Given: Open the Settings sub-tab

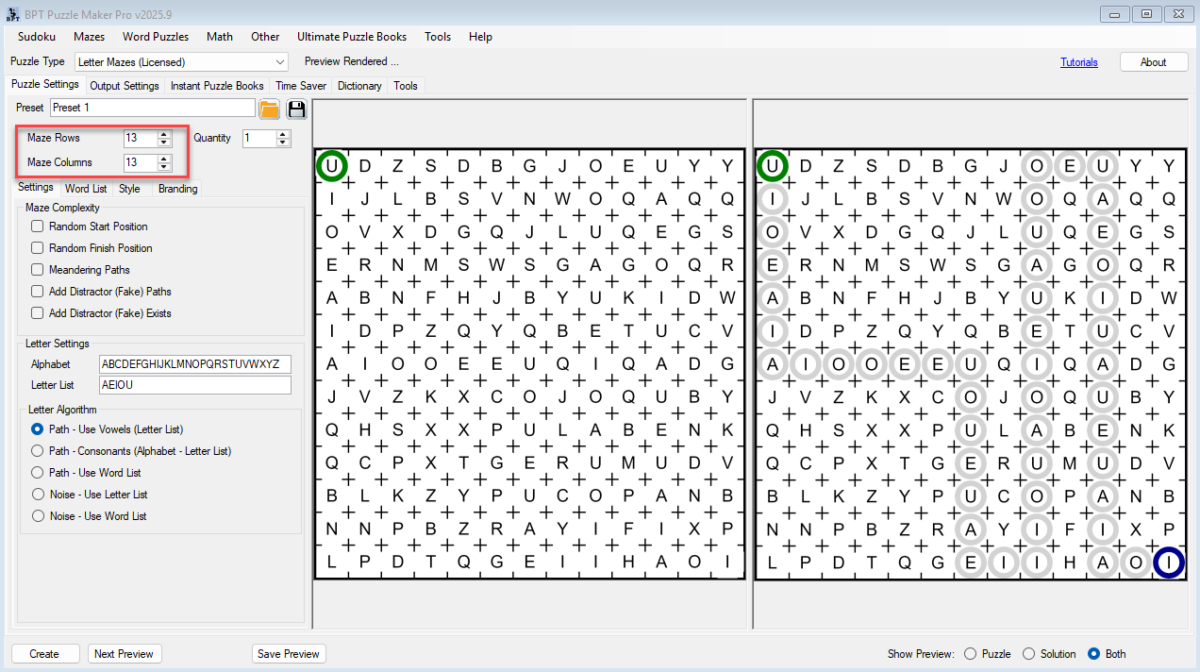Looking at the screenshot, I should 36,187.
